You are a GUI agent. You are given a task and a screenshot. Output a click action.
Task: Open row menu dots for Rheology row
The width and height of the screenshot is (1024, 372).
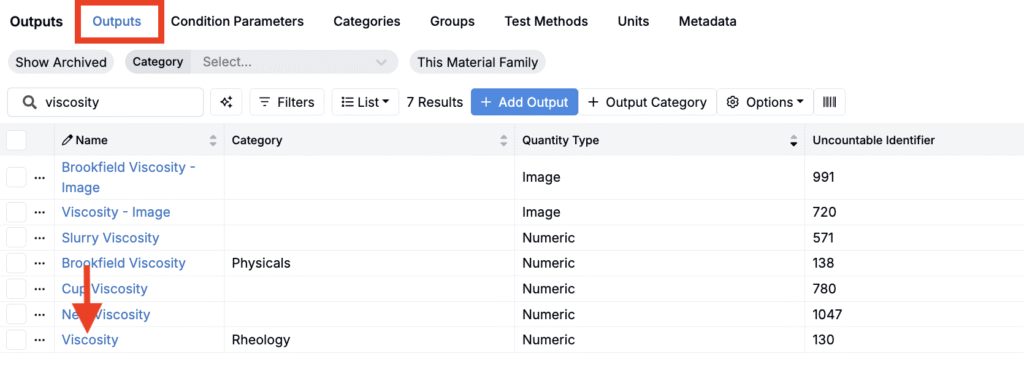[39, 340]
